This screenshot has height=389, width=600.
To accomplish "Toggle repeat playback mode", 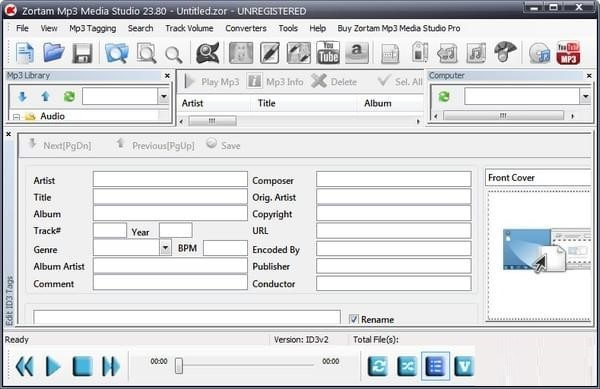I will click(378, 366).
